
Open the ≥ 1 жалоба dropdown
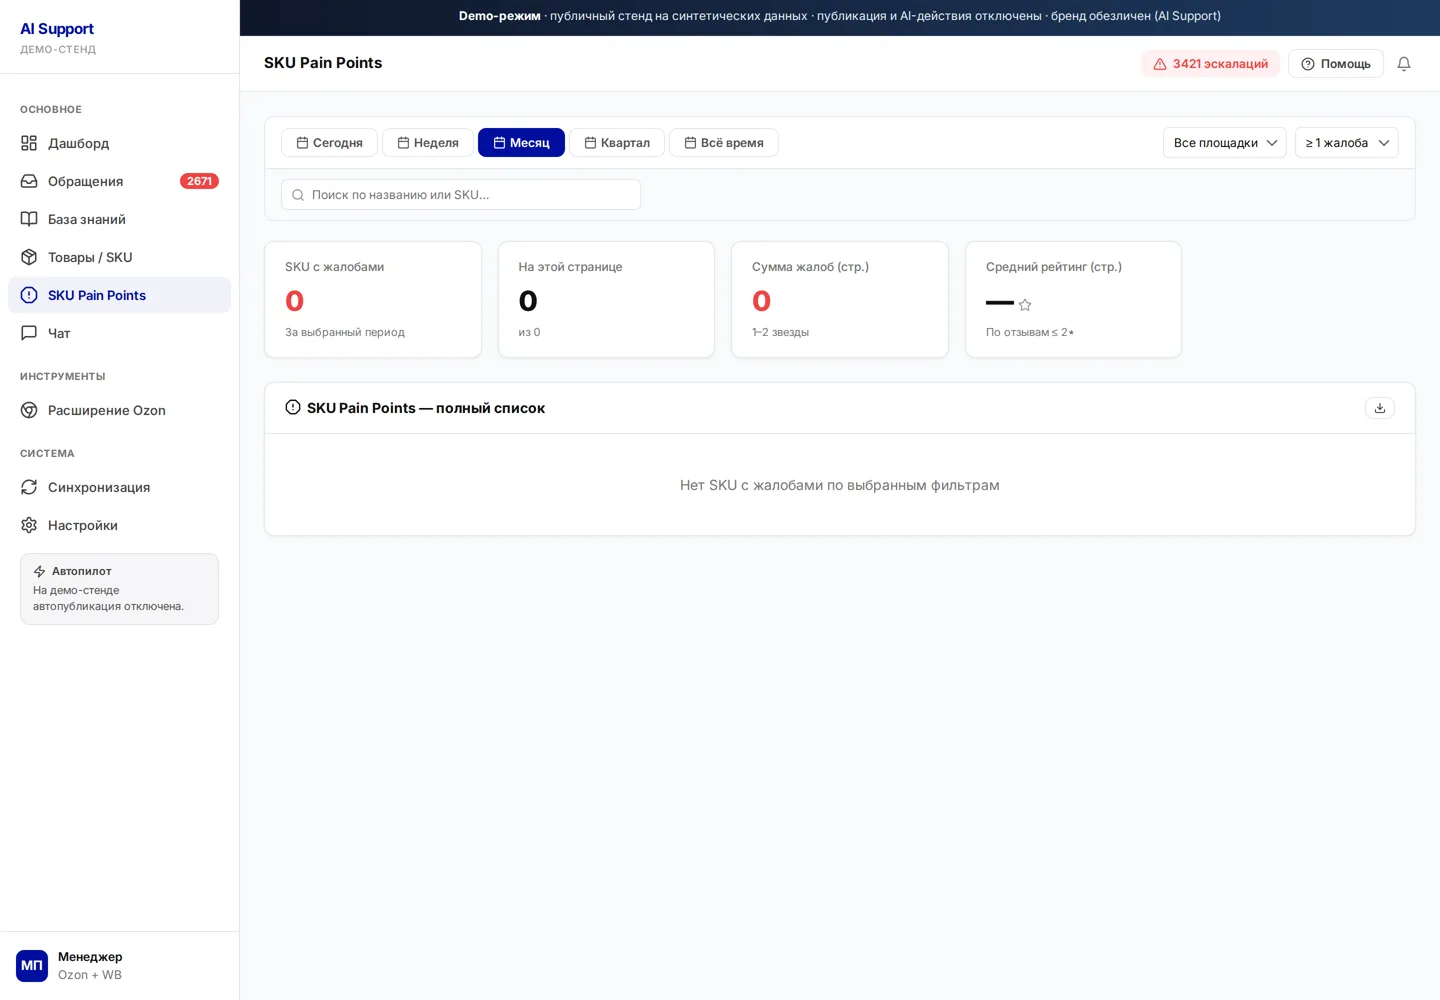pyautogui.click(x=1347, y=143)
